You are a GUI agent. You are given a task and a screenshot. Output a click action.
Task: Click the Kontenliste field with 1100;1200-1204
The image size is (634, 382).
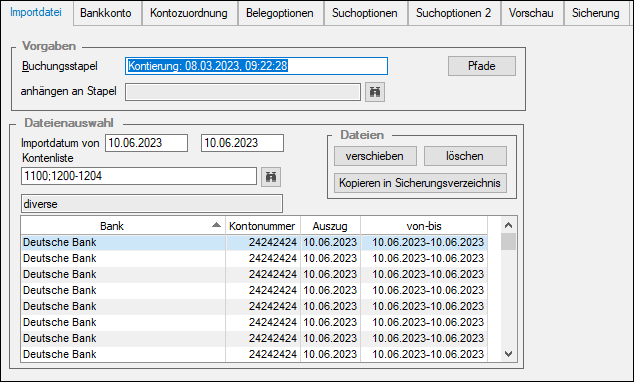click(139, 176)
